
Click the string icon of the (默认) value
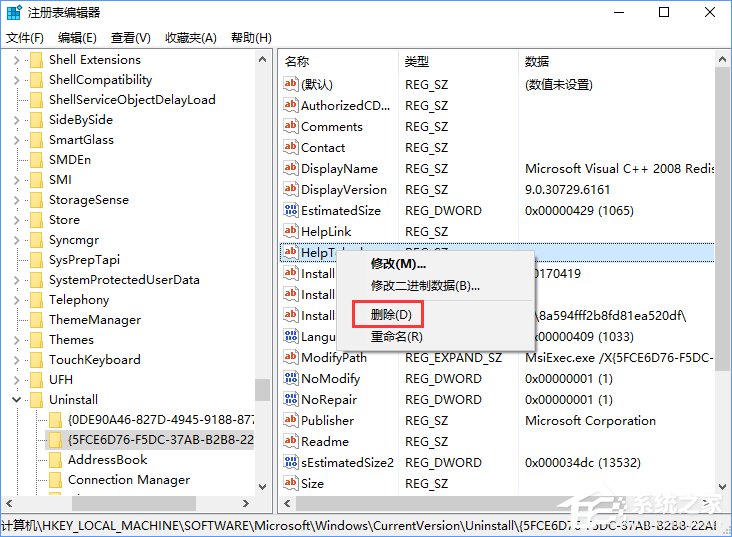click(290, 84)
